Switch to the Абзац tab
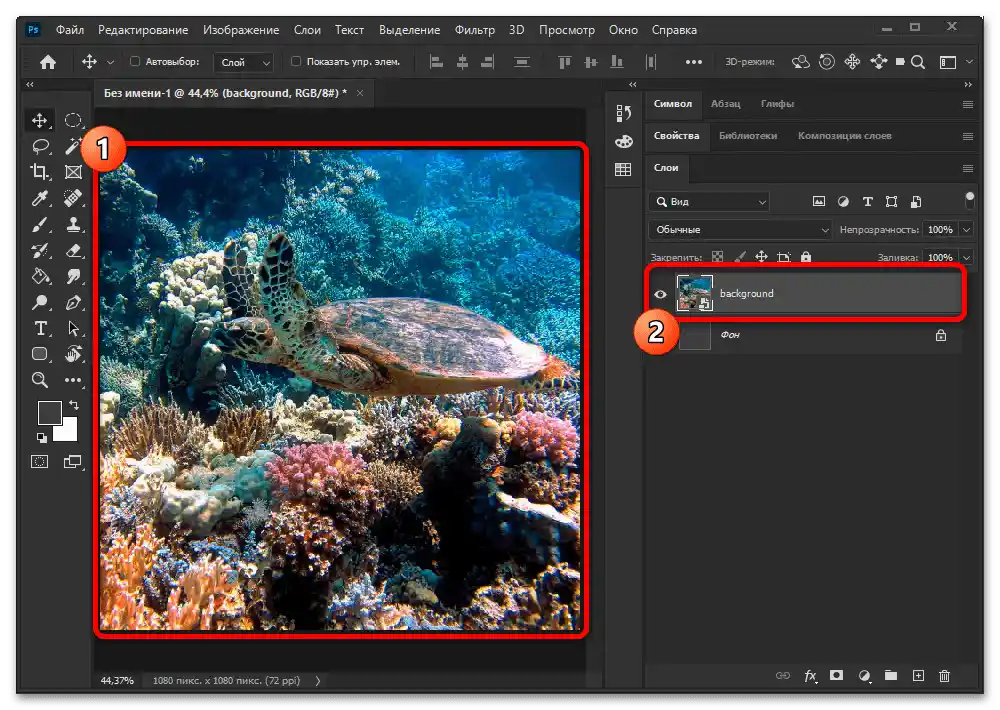The image size is (1000, 710). coord(726,104)
